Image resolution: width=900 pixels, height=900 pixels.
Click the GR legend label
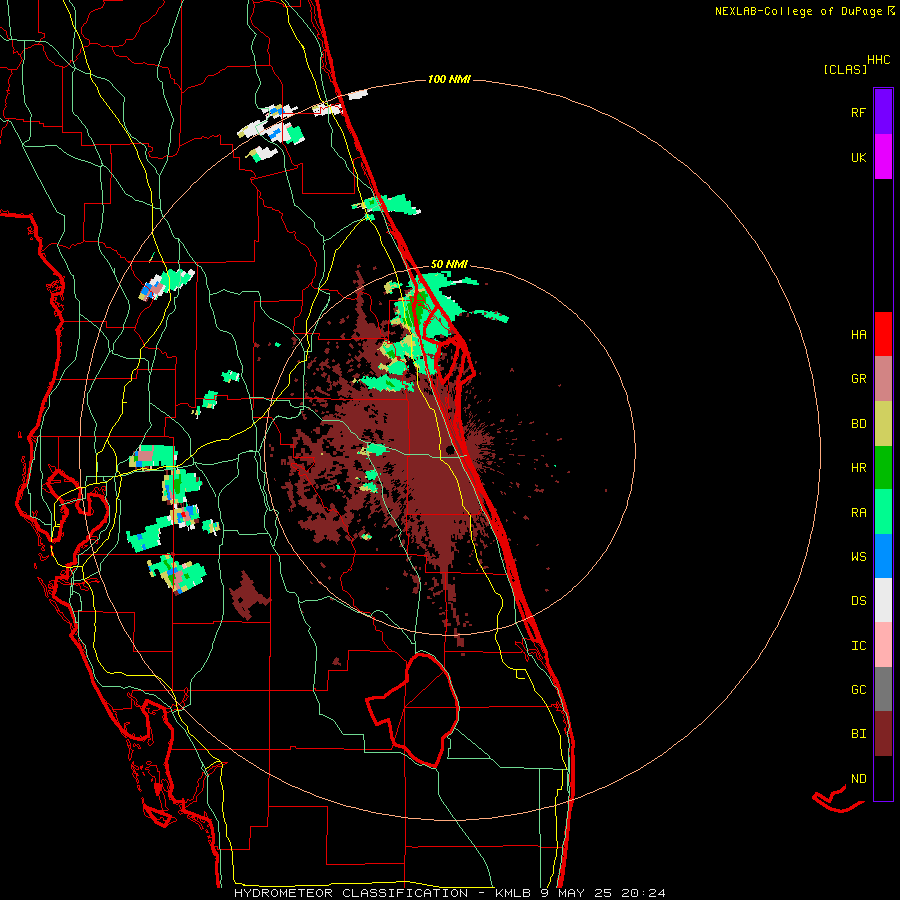[858, 379]
